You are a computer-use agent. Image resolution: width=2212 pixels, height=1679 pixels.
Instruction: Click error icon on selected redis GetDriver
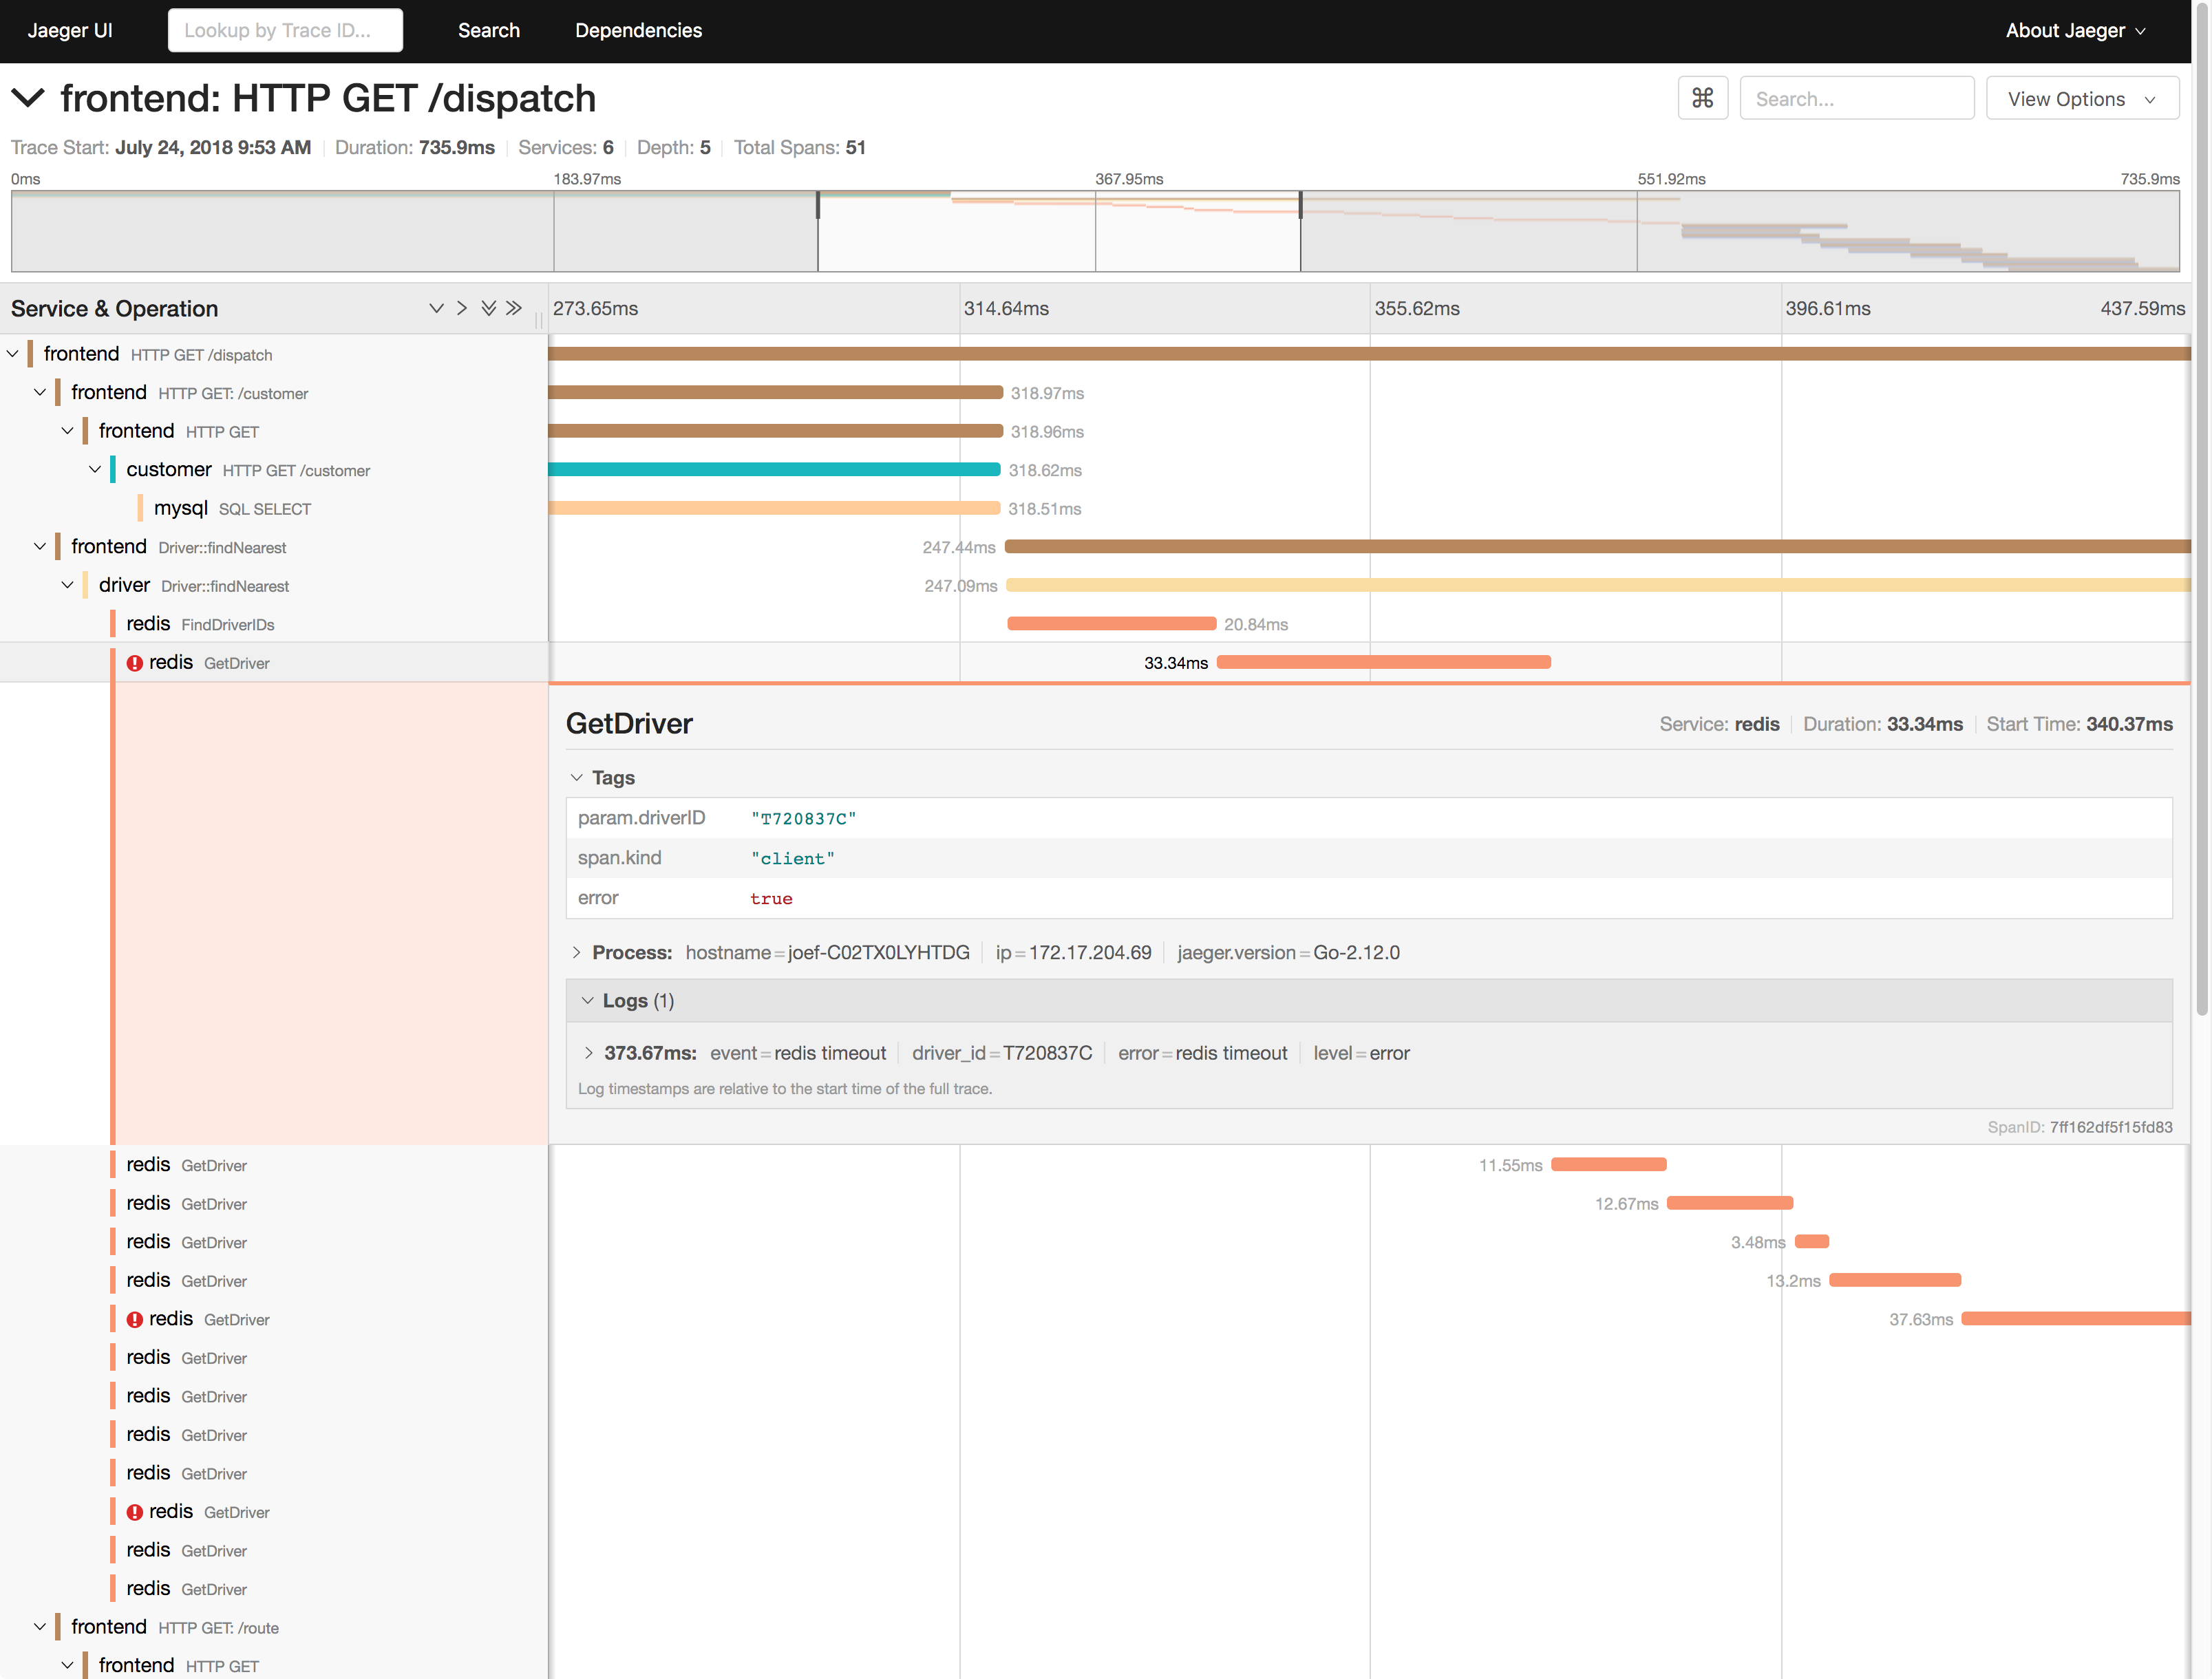tap(135, 663)
